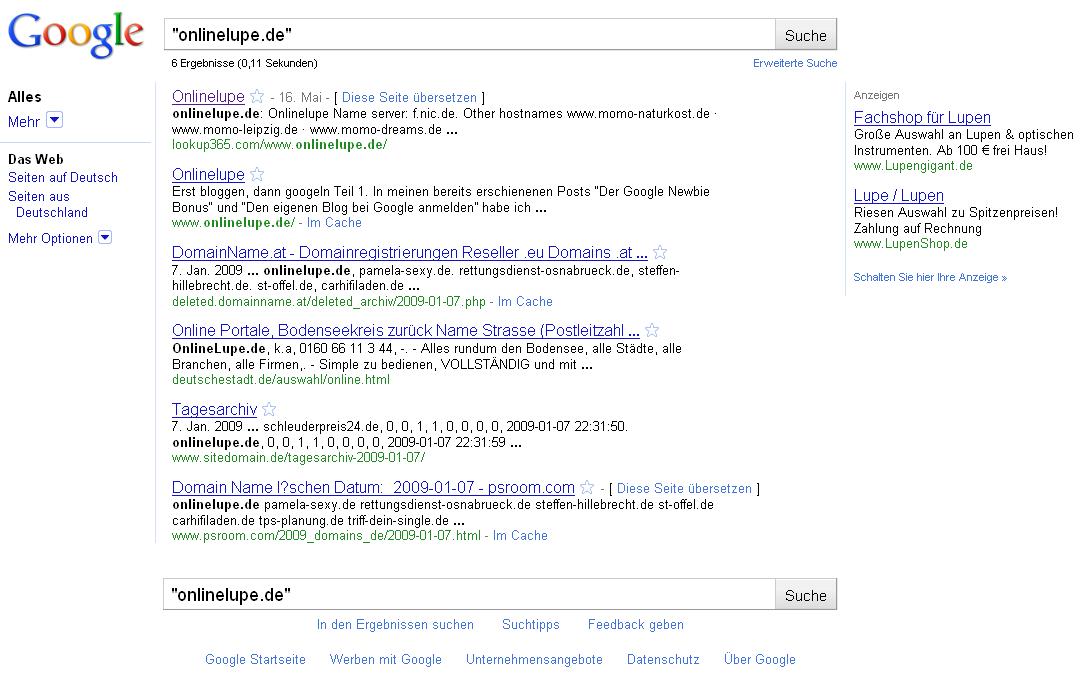Image resolution: width=1085 pixels, height=673 pixels.
Task: Open DomainName.at Domainregistrierungen result
Action: (410, 253)
